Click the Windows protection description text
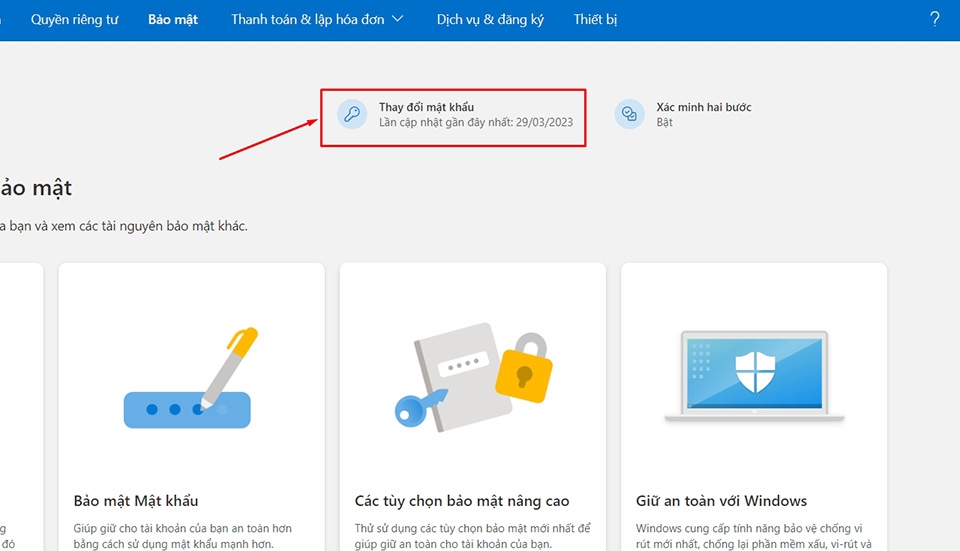960x551 pixels. point(753,536)
